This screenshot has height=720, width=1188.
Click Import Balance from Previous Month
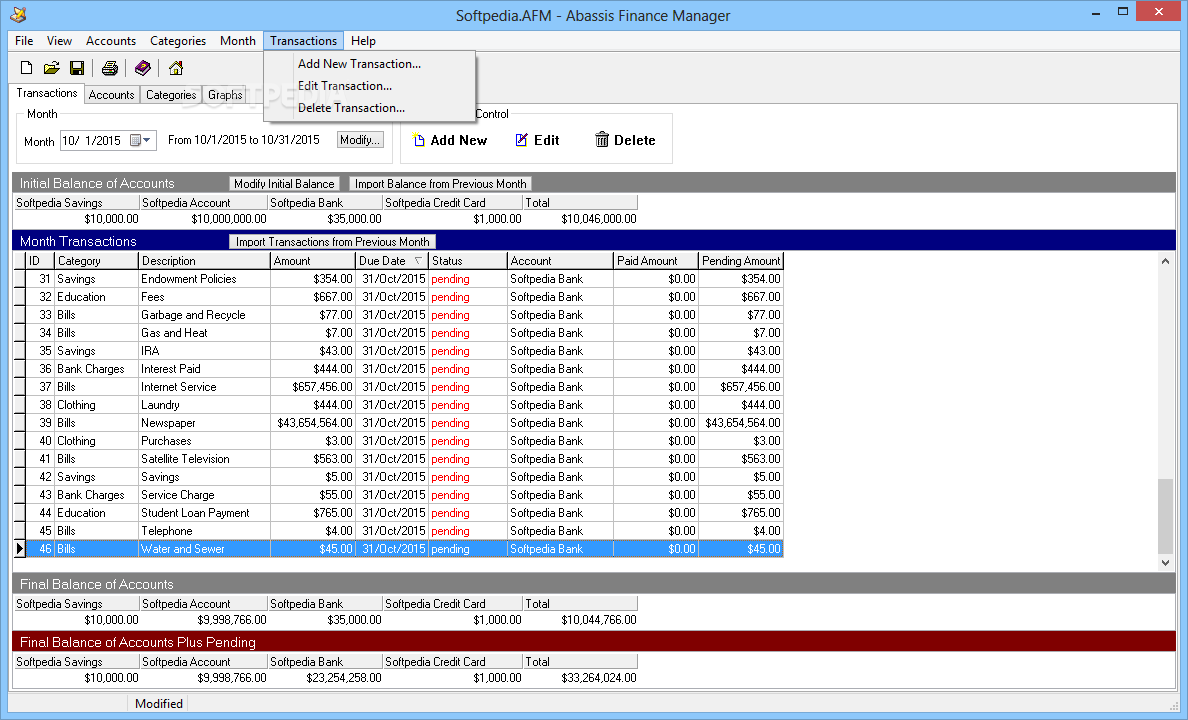coord(441,183)
